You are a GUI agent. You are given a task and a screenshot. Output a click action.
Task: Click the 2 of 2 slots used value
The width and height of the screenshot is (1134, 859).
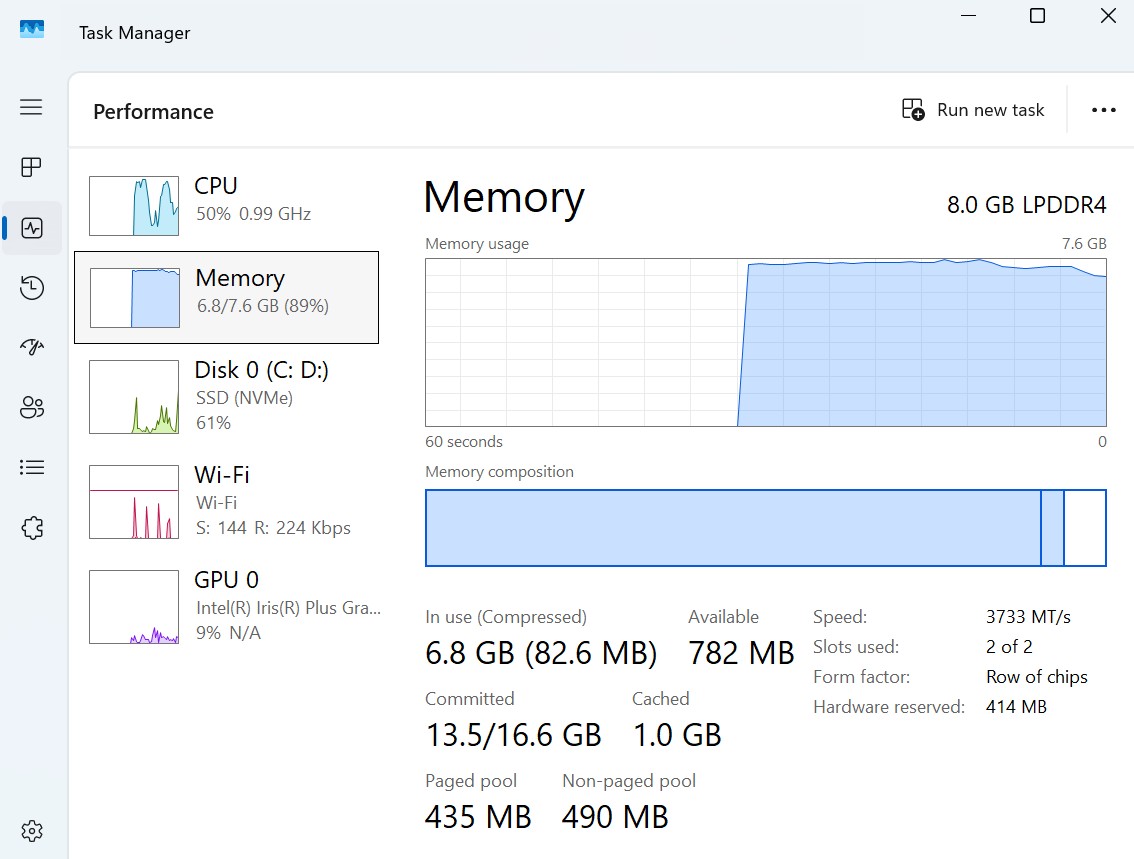[x=1009, y=646]
